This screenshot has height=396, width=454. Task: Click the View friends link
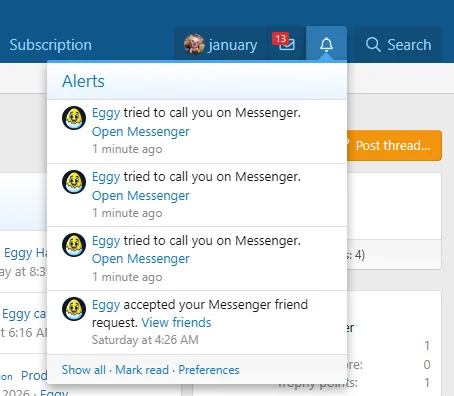point(176,323)
